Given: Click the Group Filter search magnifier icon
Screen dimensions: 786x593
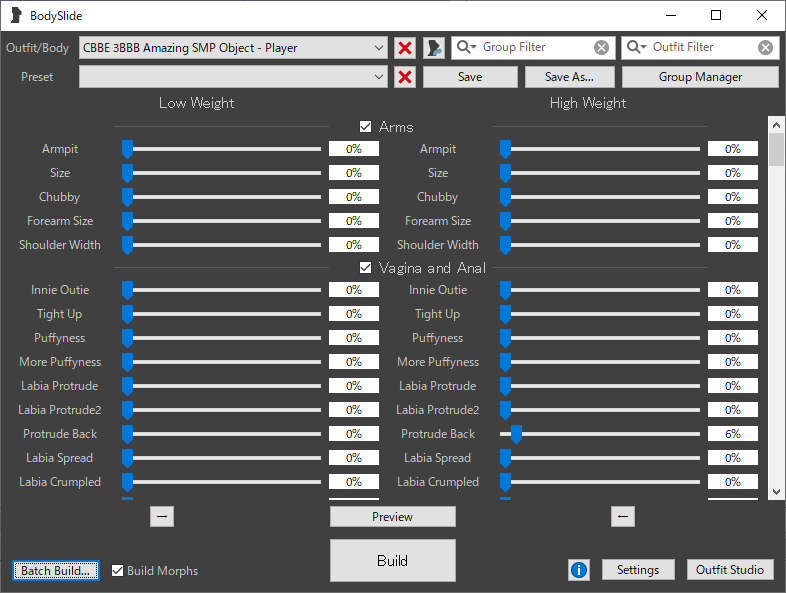Looking at the screenshot, I should pos(466,47).
